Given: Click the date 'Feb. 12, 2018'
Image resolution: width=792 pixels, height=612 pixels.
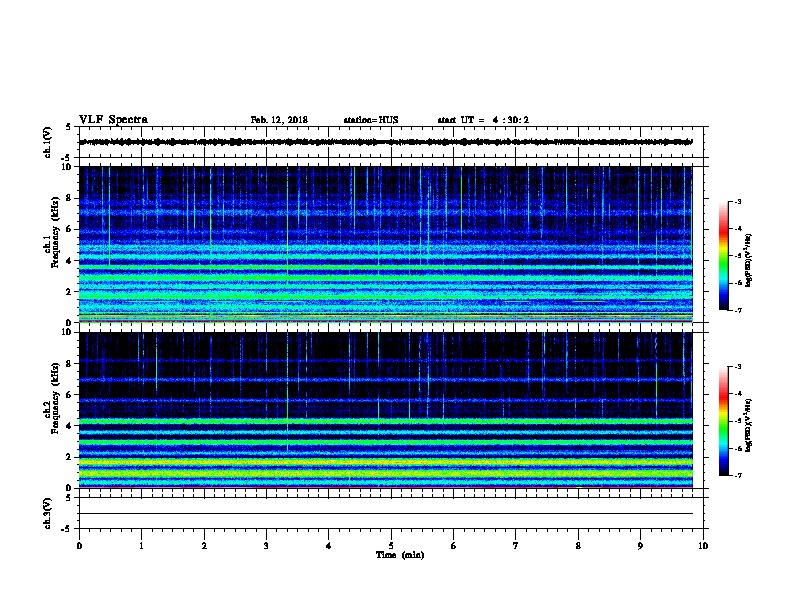Looking at the screenshot, I should [x=279, y=120].
